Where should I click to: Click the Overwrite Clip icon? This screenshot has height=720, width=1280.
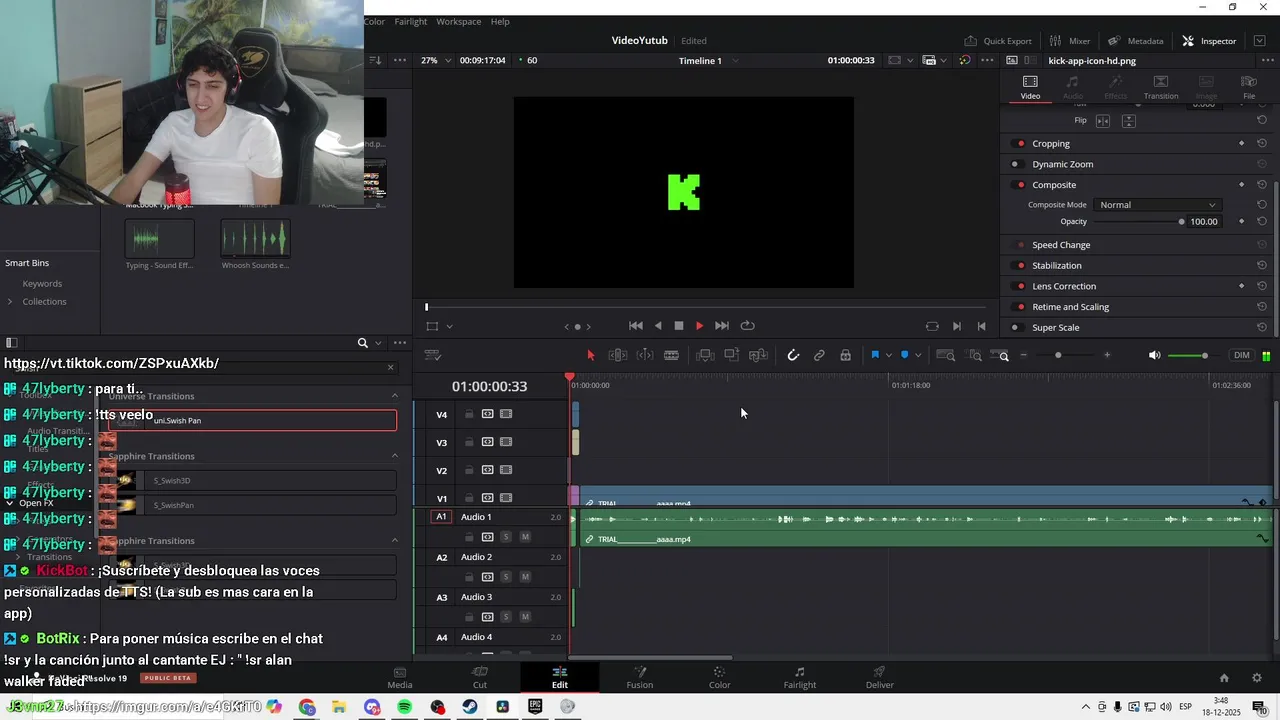pos(732,355)
